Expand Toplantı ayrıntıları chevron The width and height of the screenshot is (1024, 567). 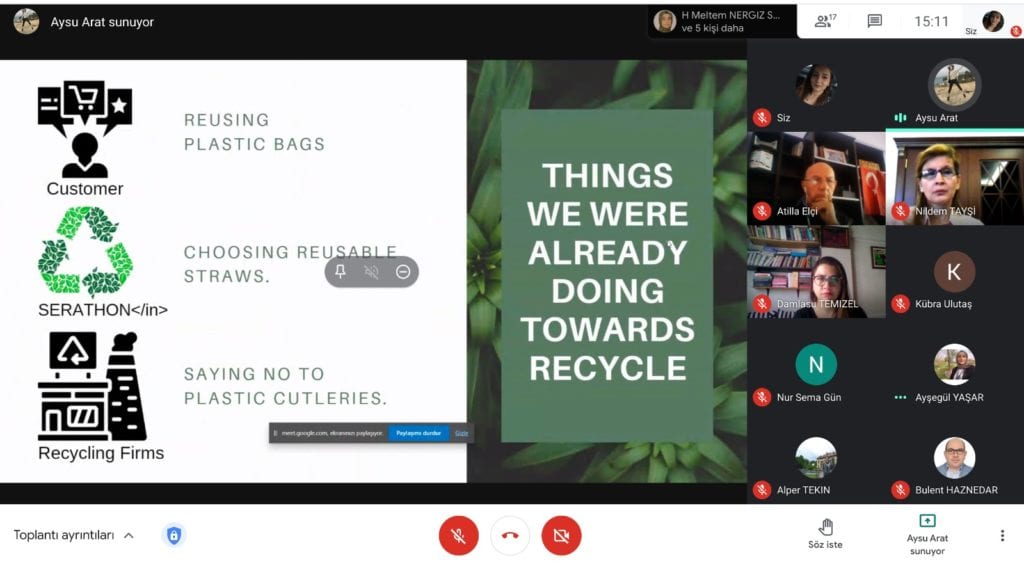tap(129, 536)
